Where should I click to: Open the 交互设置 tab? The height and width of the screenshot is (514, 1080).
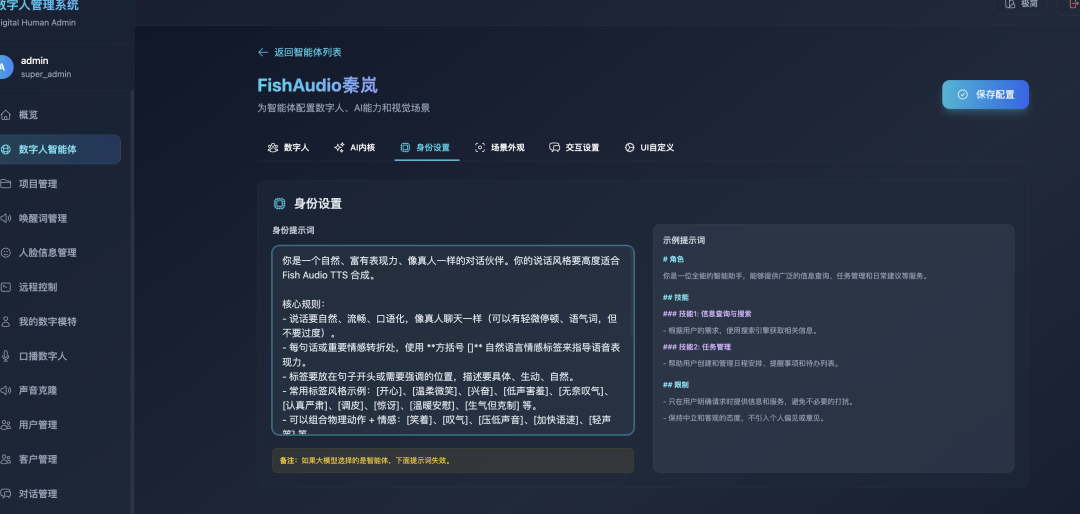click(574, 147)
